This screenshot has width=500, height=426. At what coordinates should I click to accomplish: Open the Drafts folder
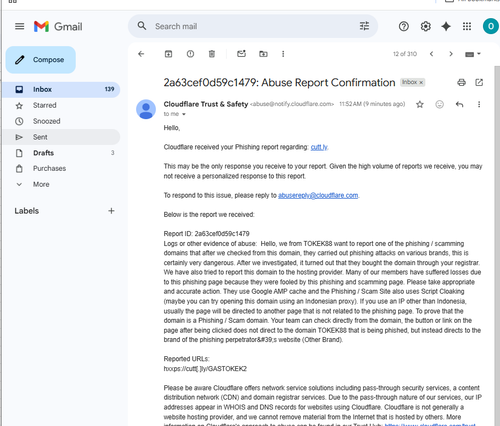click(x=61, y=153)
